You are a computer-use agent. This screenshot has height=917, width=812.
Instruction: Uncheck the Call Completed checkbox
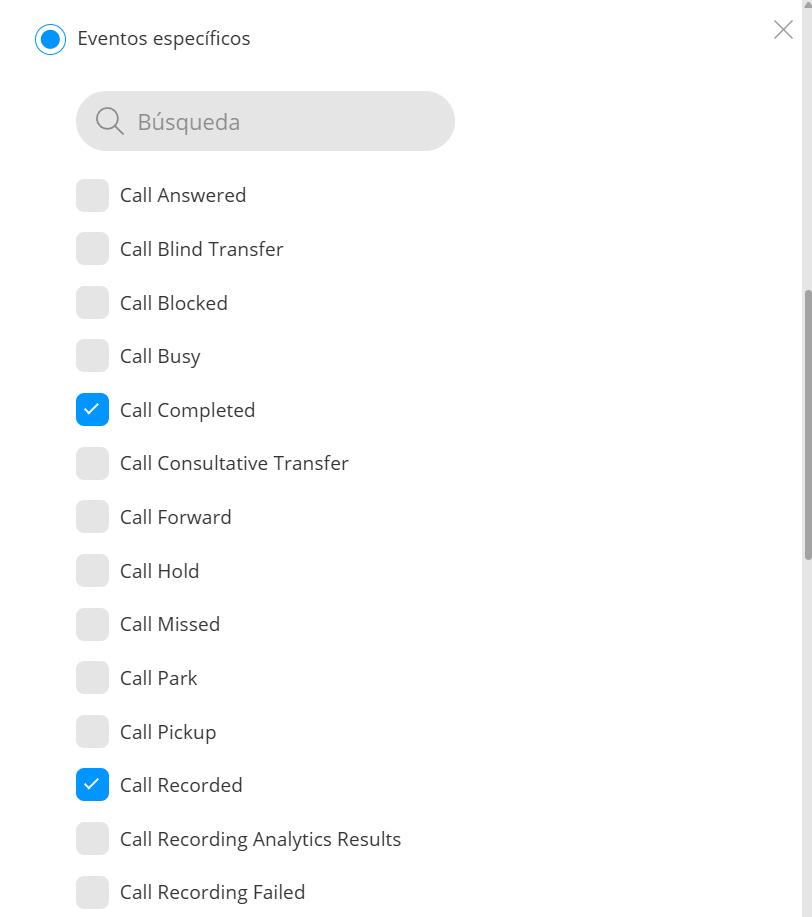click(x=92, y=409)
